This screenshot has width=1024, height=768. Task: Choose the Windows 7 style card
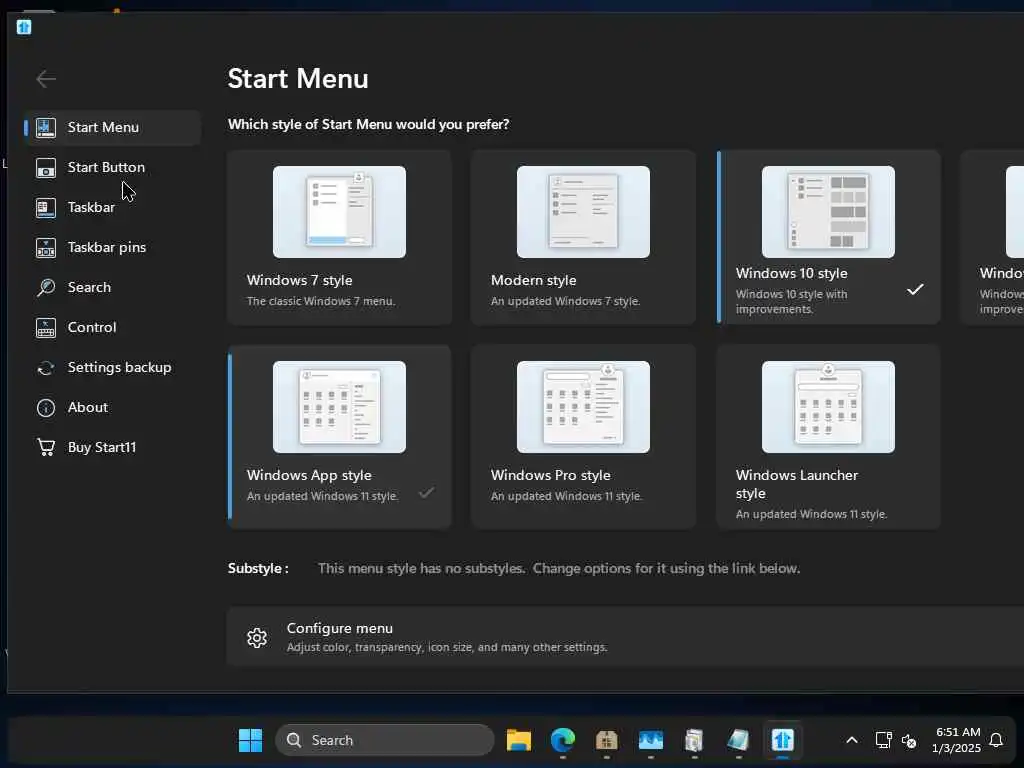tap(340, 238)
